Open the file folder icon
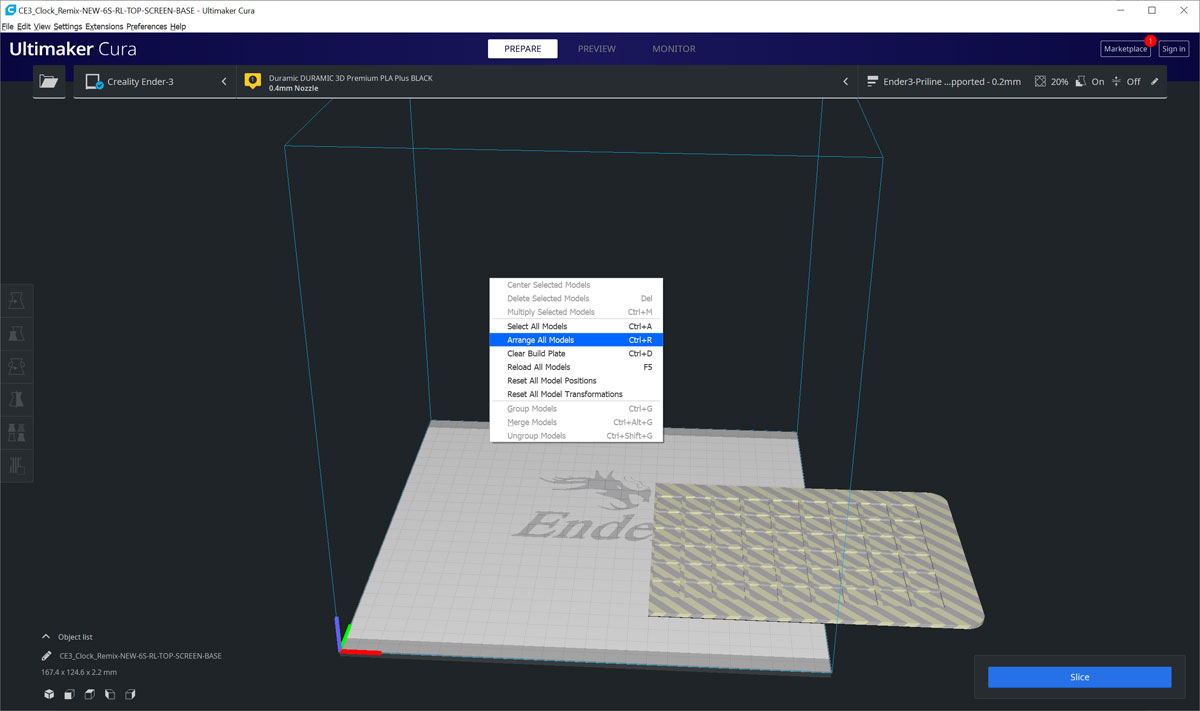 [x=48, y=82]
